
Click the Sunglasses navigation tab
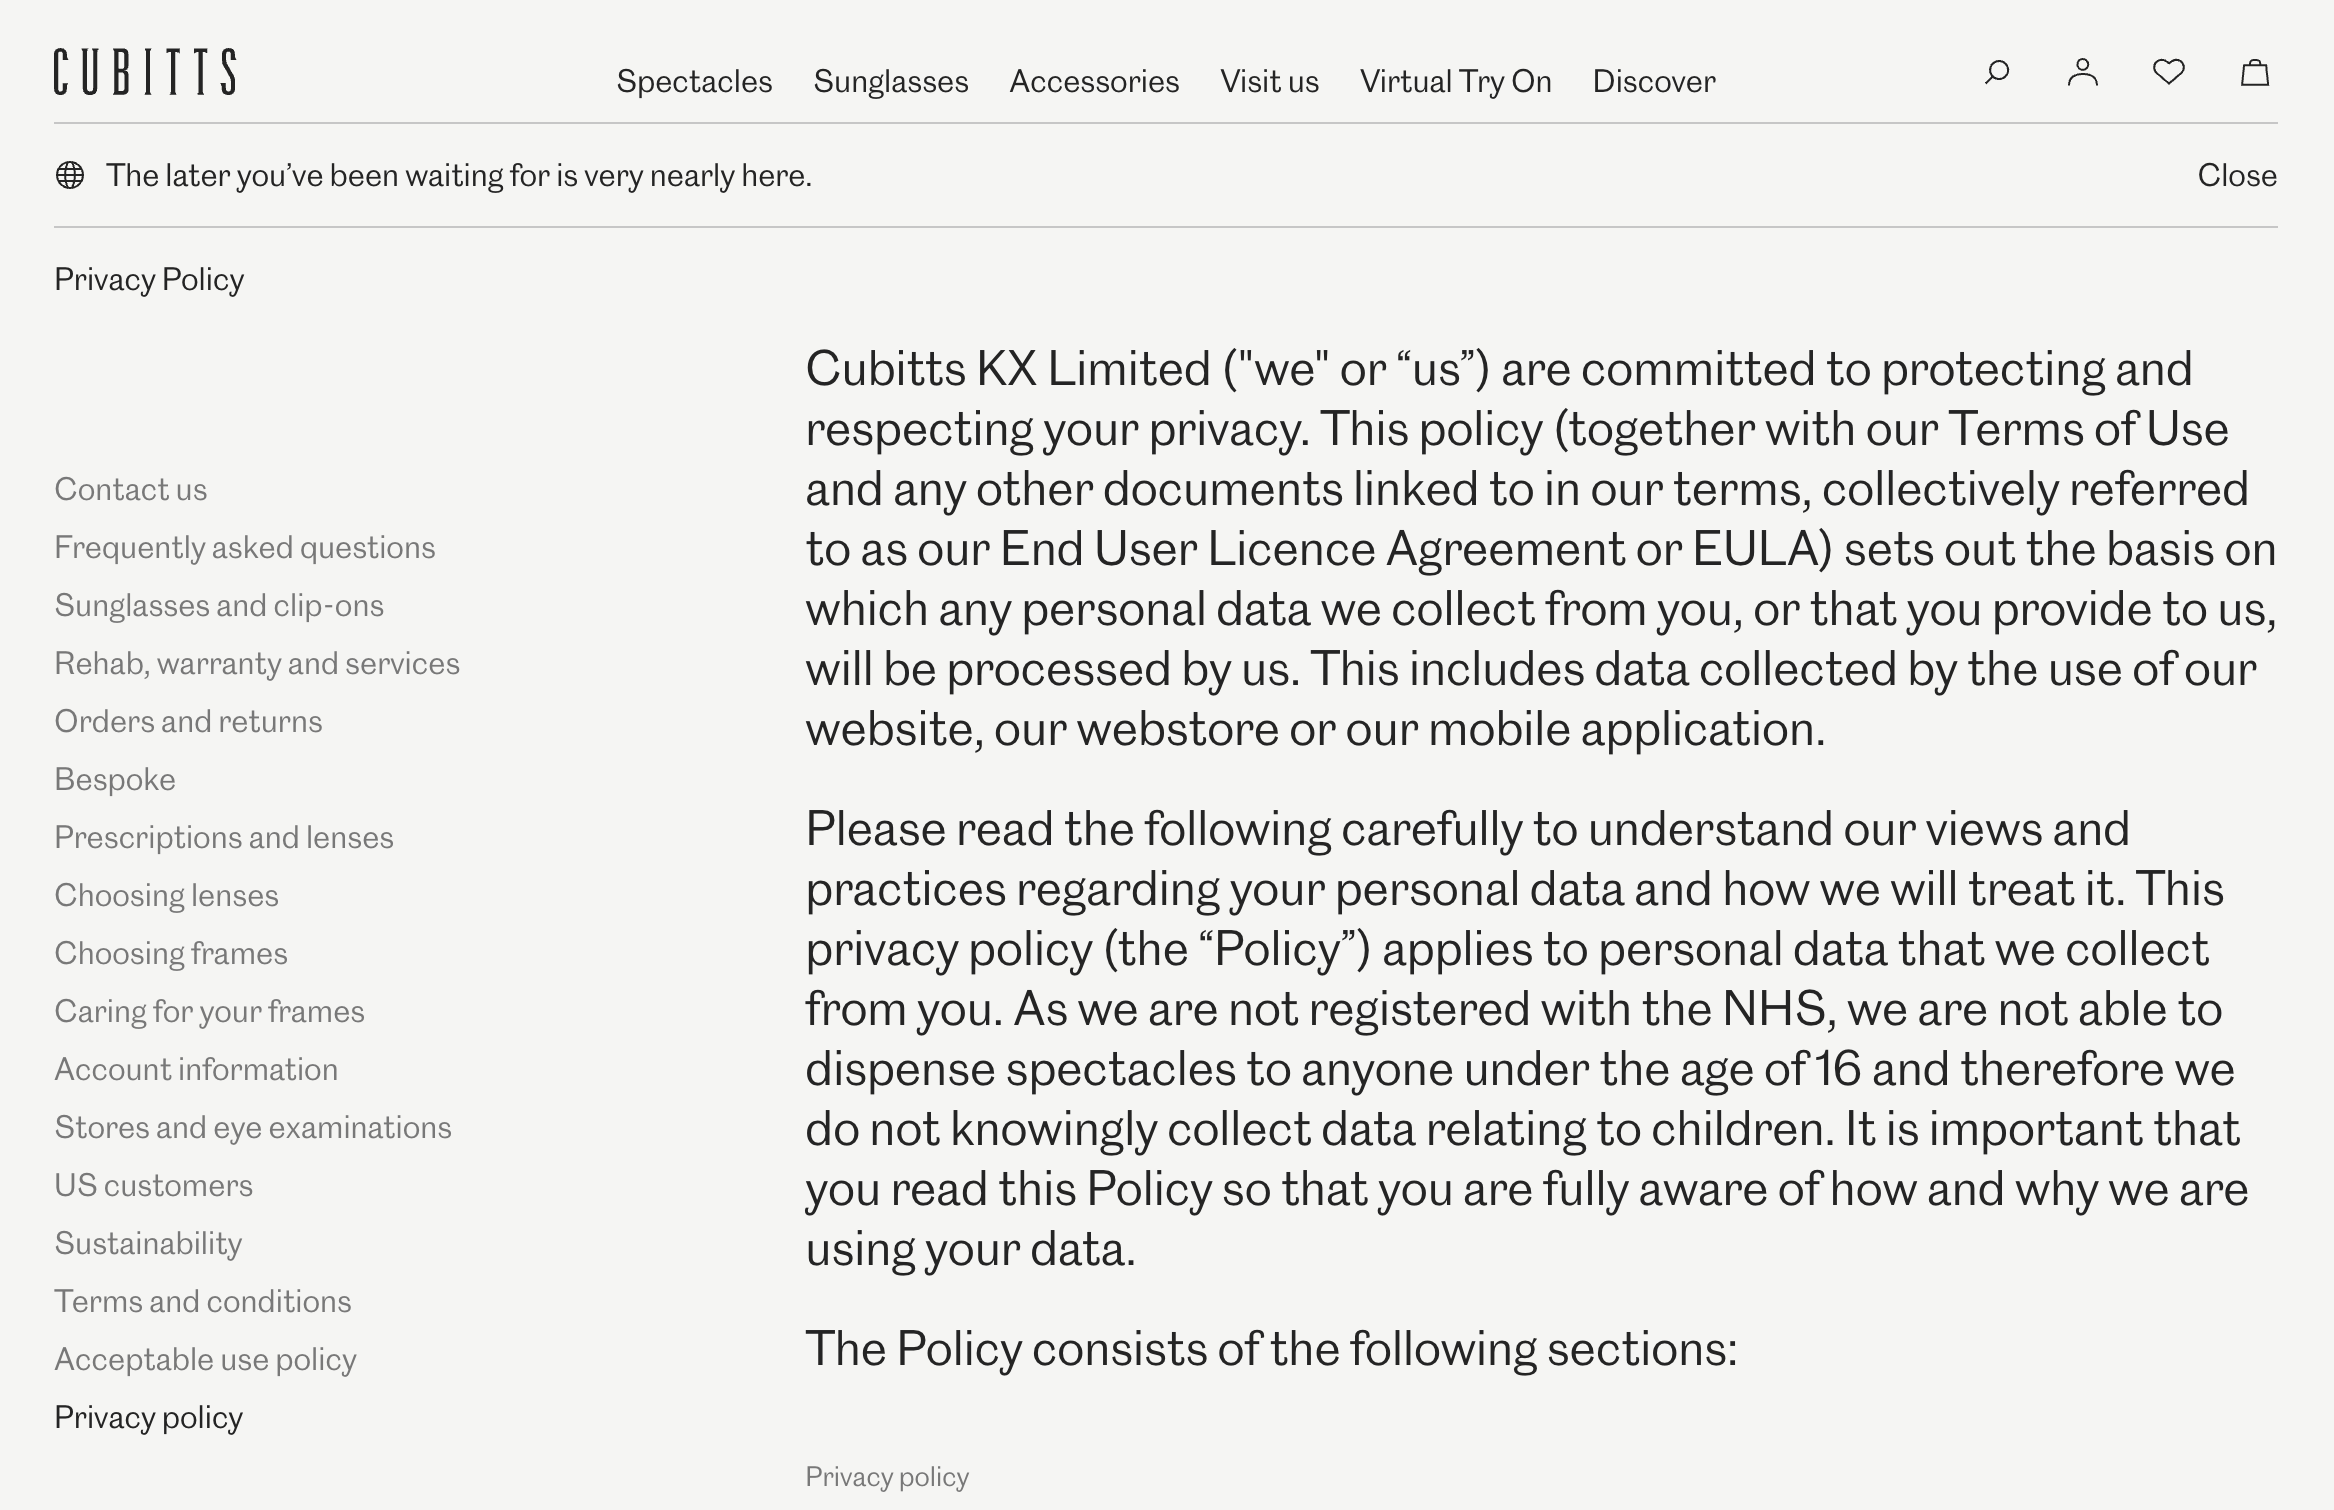click(891, 80)
